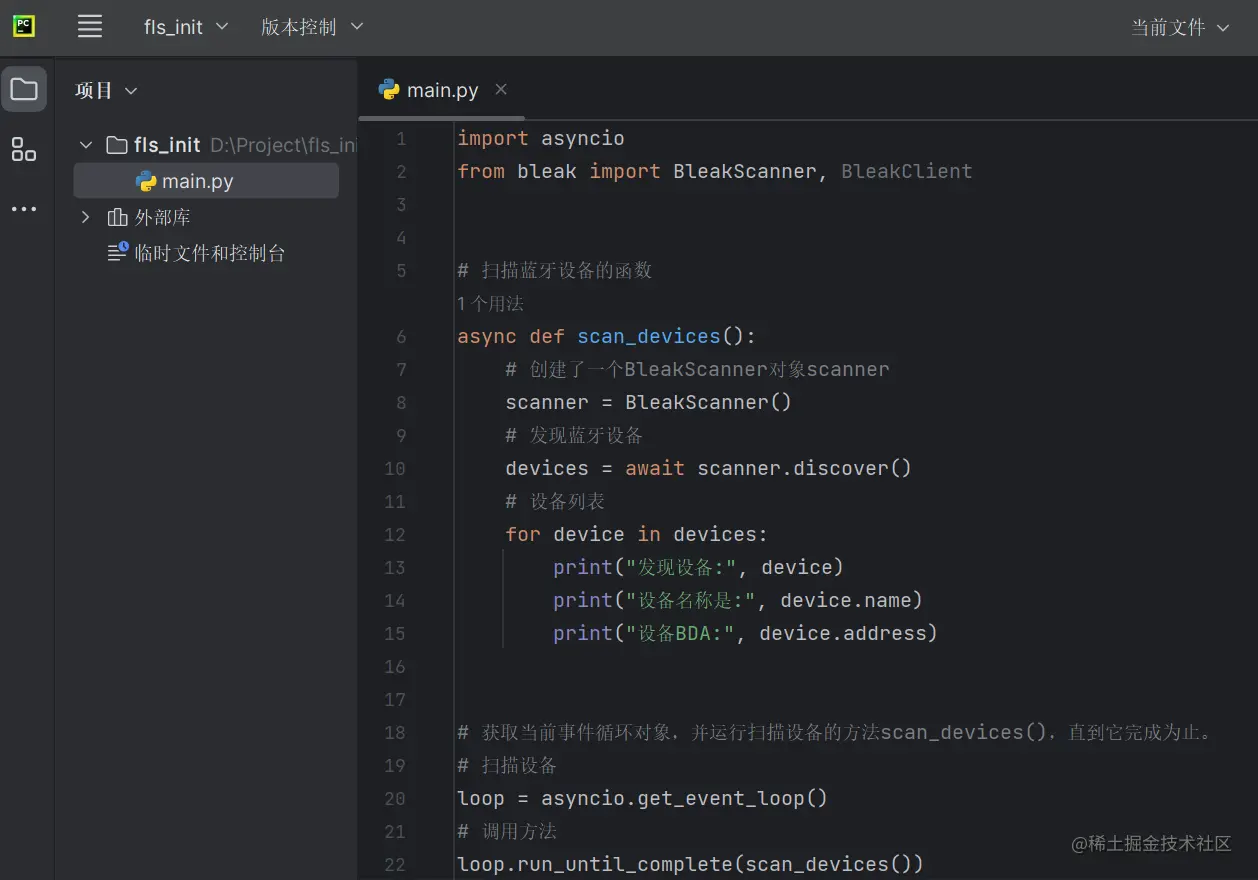Screen dimensions: 1258x880
Task: Open the Structure tool window icon
Action: tap(24, 150)
